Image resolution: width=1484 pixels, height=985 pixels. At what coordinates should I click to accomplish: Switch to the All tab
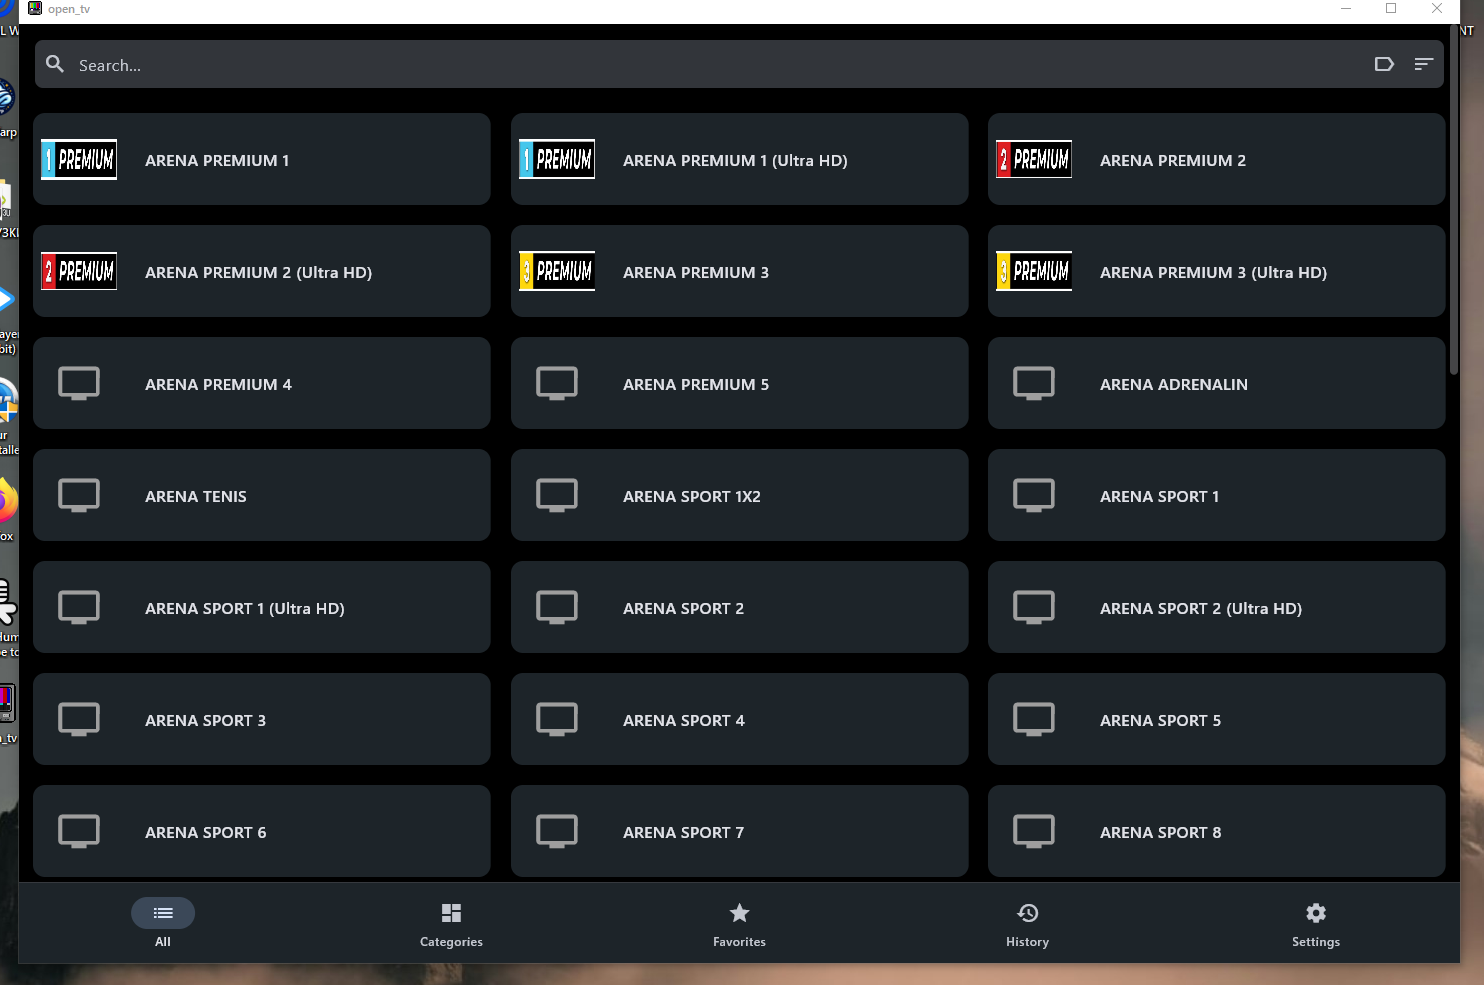click(163, 923)
